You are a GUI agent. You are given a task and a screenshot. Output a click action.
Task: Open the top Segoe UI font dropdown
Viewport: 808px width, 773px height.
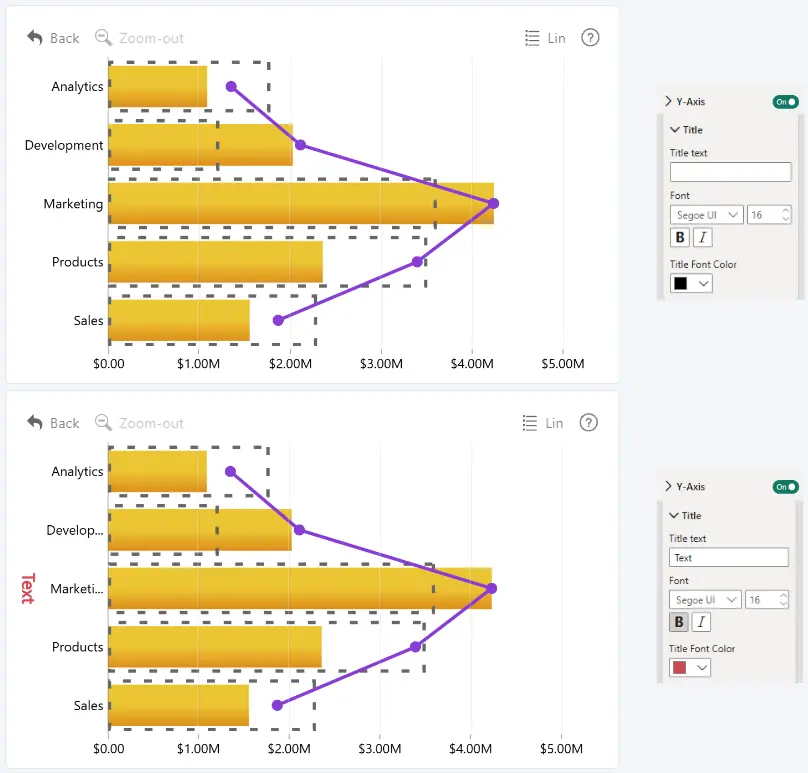[706, 215]
